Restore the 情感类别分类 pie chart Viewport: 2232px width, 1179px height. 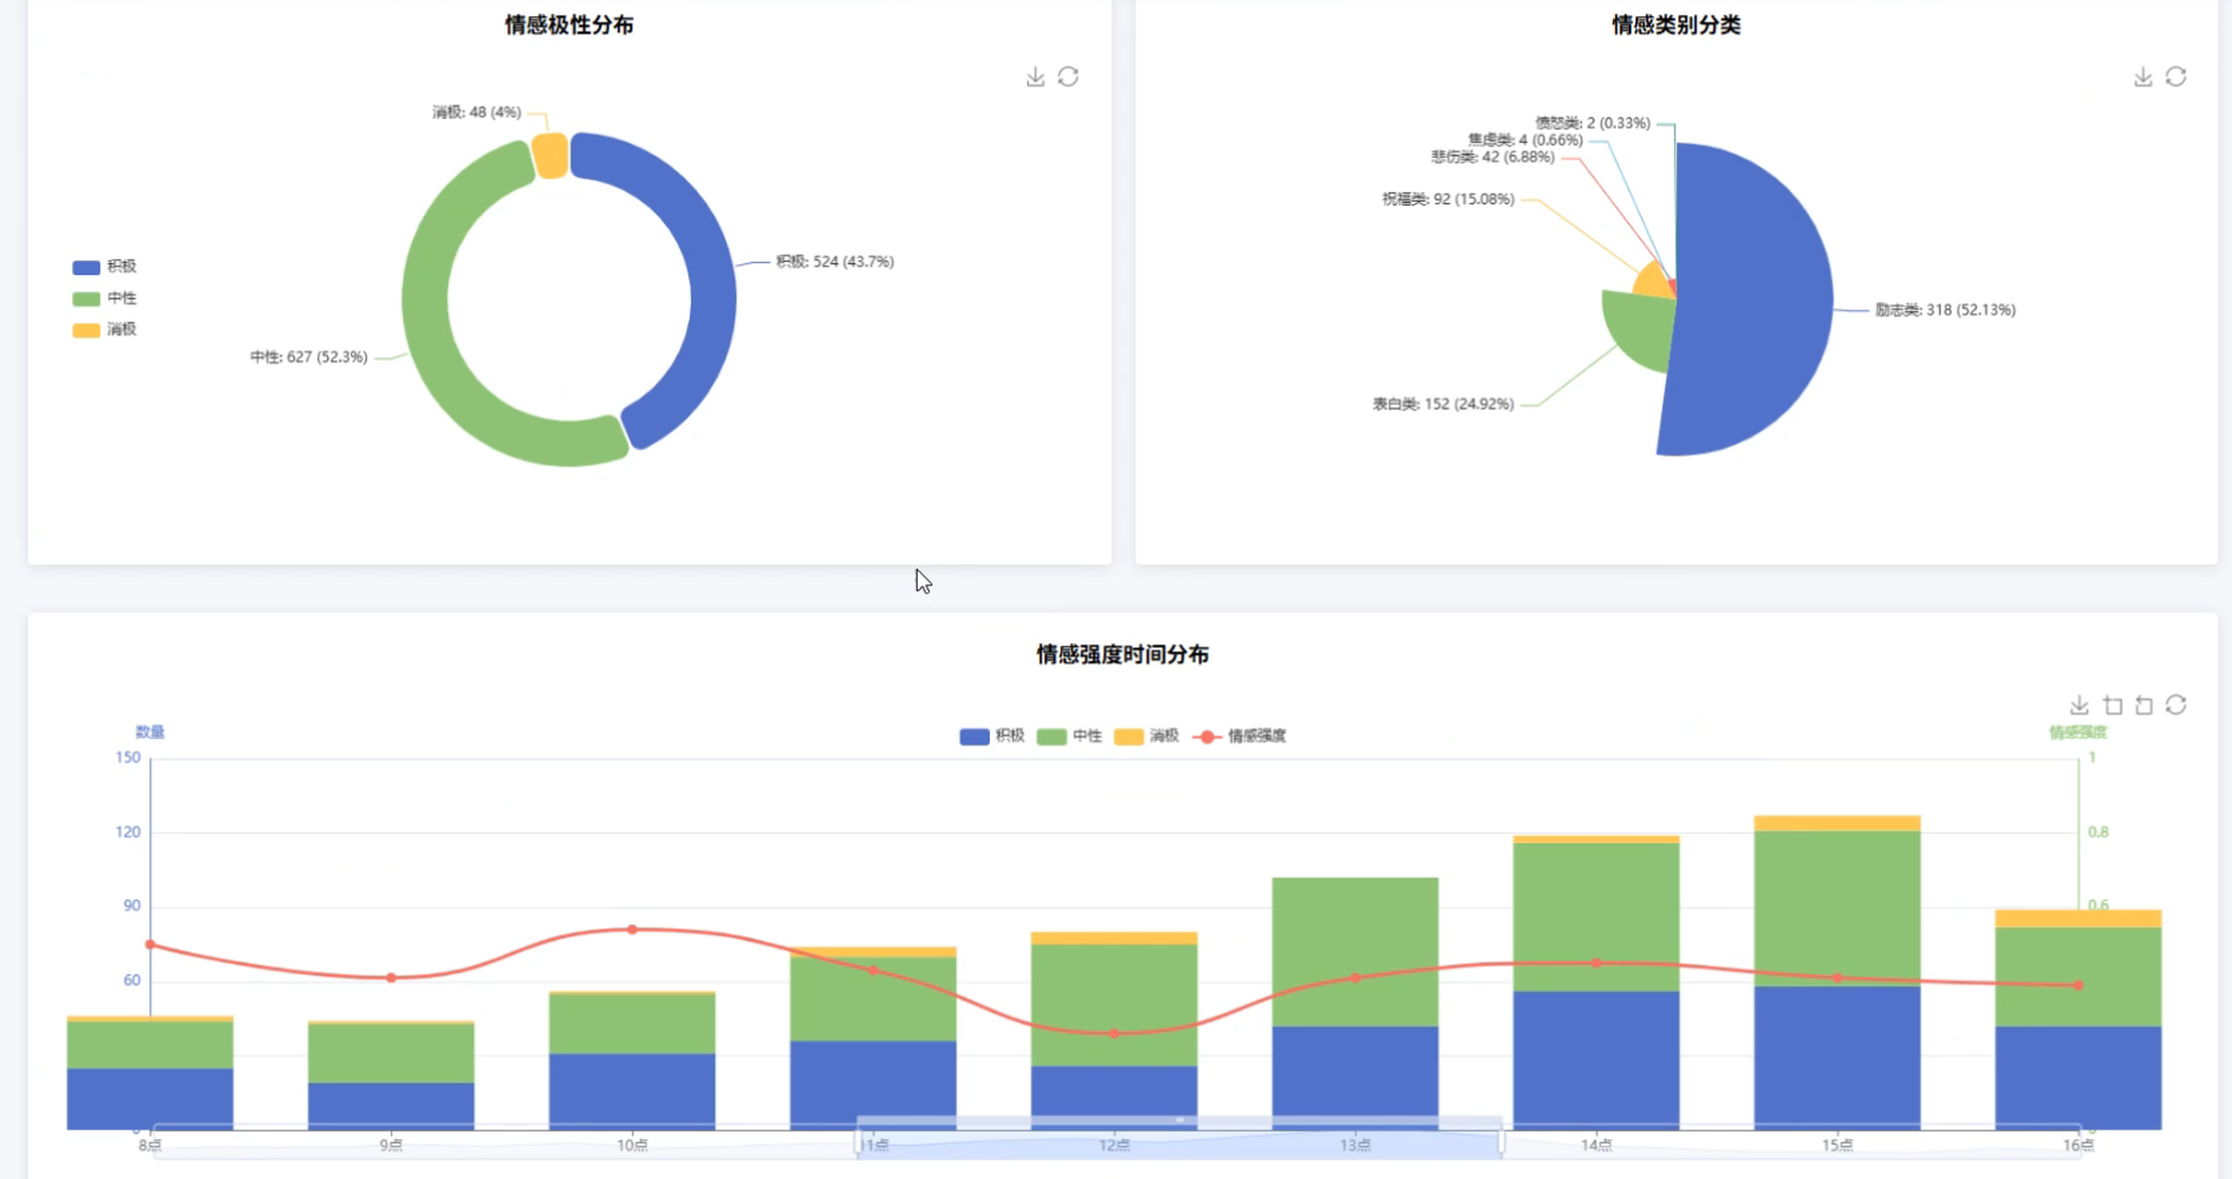(x=2175, y=77)
